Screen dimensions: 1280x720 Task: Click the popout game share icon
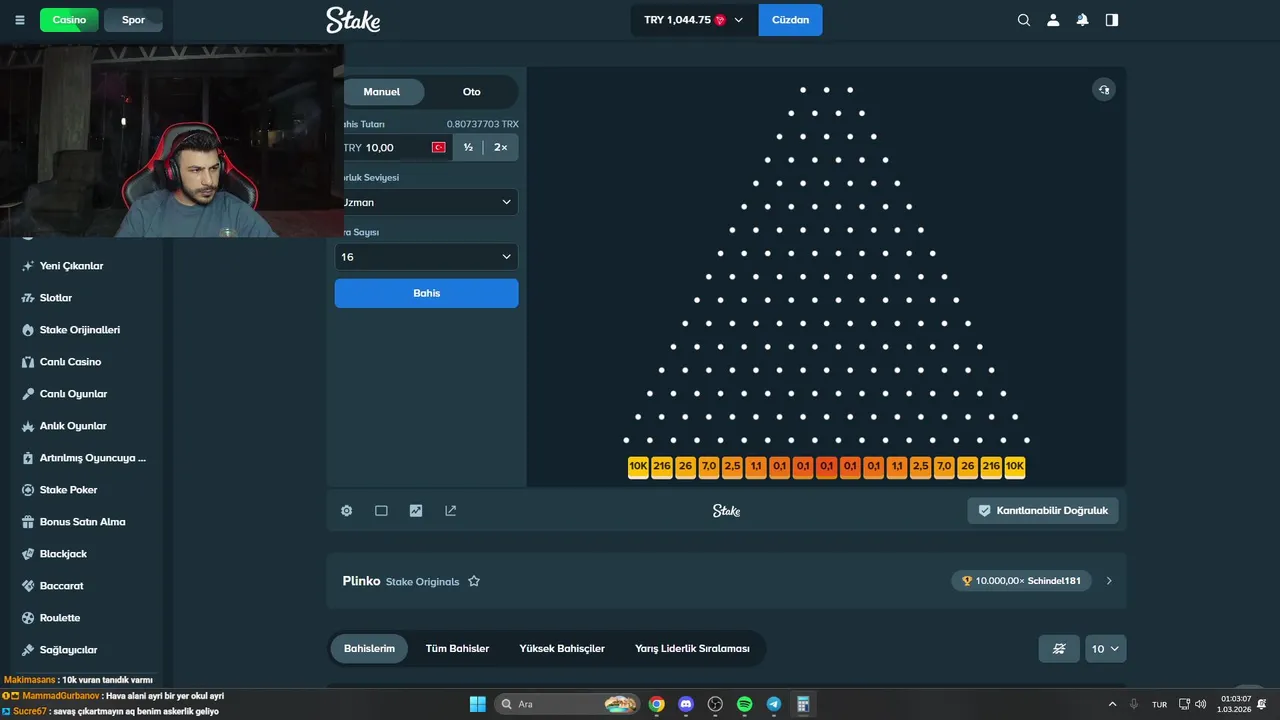[451, 510]
